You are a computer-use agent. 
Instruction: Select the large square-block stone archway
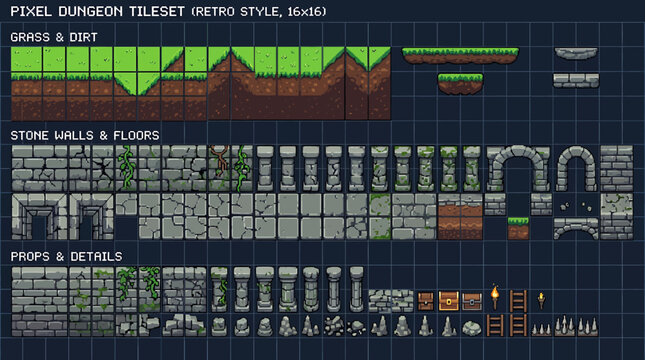tap(518, 168)
